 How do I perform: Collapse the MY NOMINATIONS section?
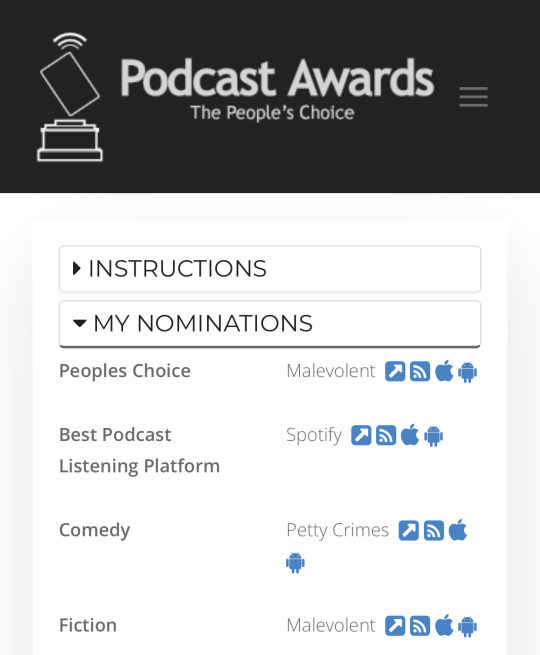pyautogui.click(x=270, y=324)
